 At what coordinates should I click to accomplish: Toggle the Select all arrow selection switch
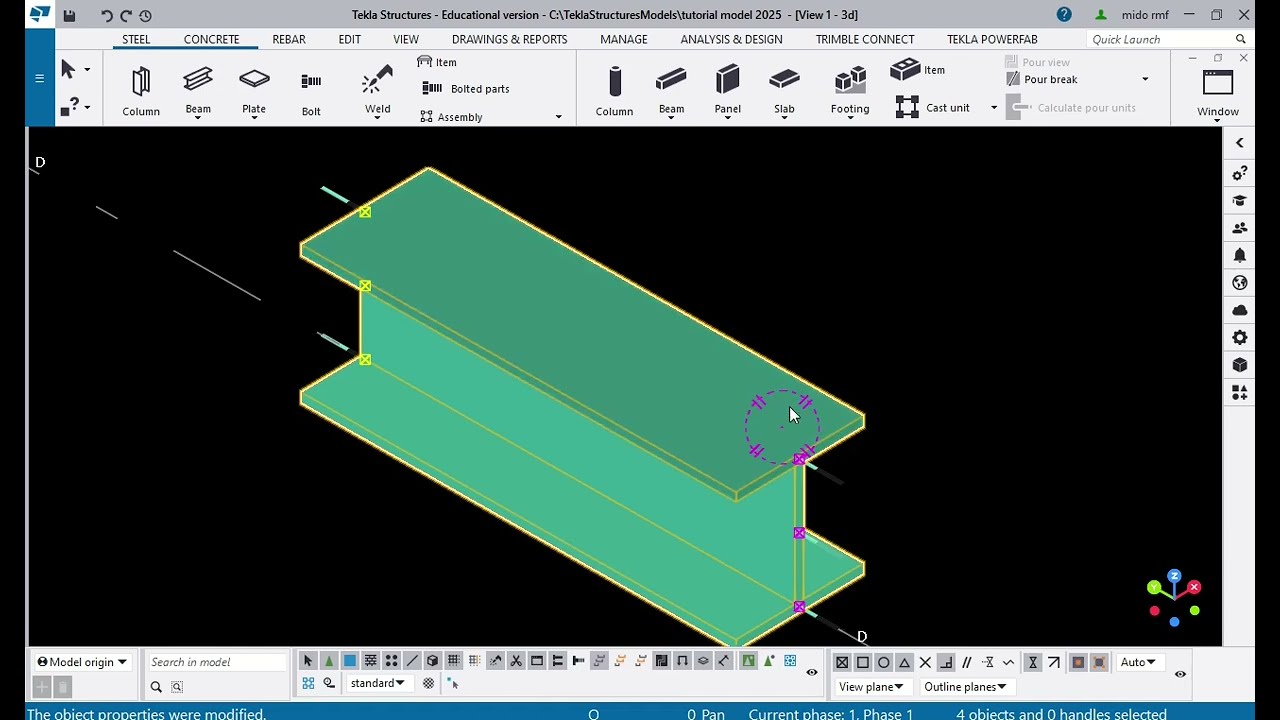click(308, 661)
